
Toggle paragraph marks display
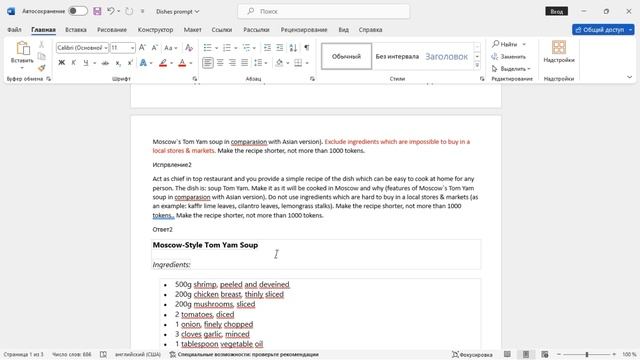click(x=307, y=48)
